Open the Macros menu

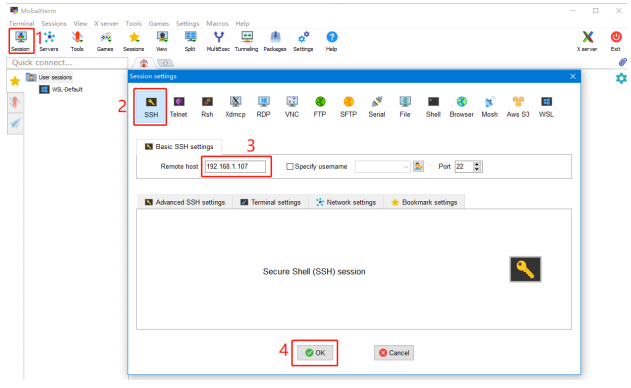tap(217, 23)
